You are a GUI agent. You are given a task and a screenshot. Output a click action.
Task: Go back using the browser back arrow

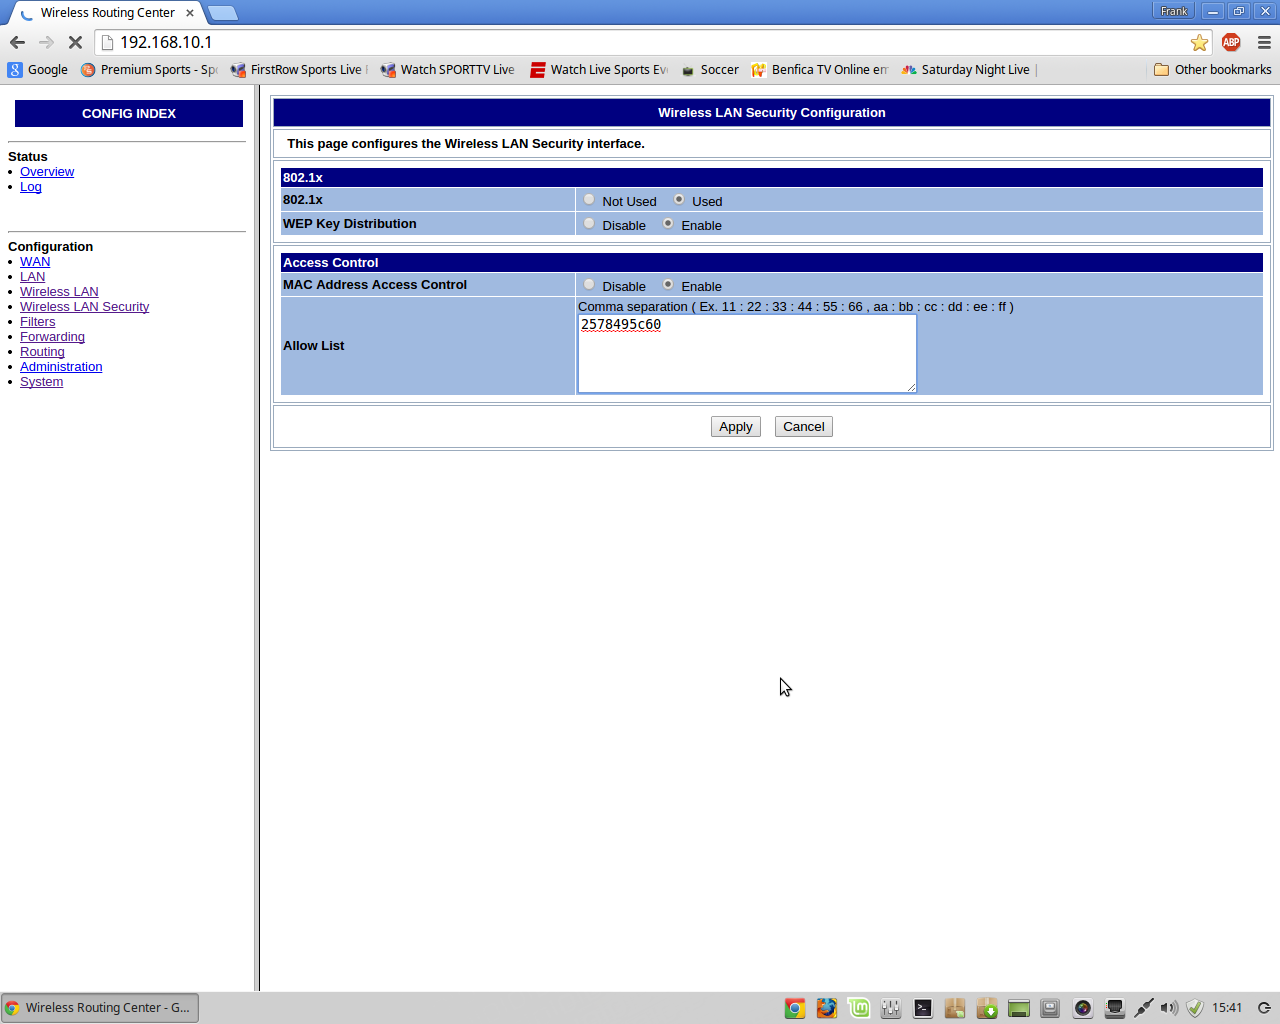pos(17,42)
